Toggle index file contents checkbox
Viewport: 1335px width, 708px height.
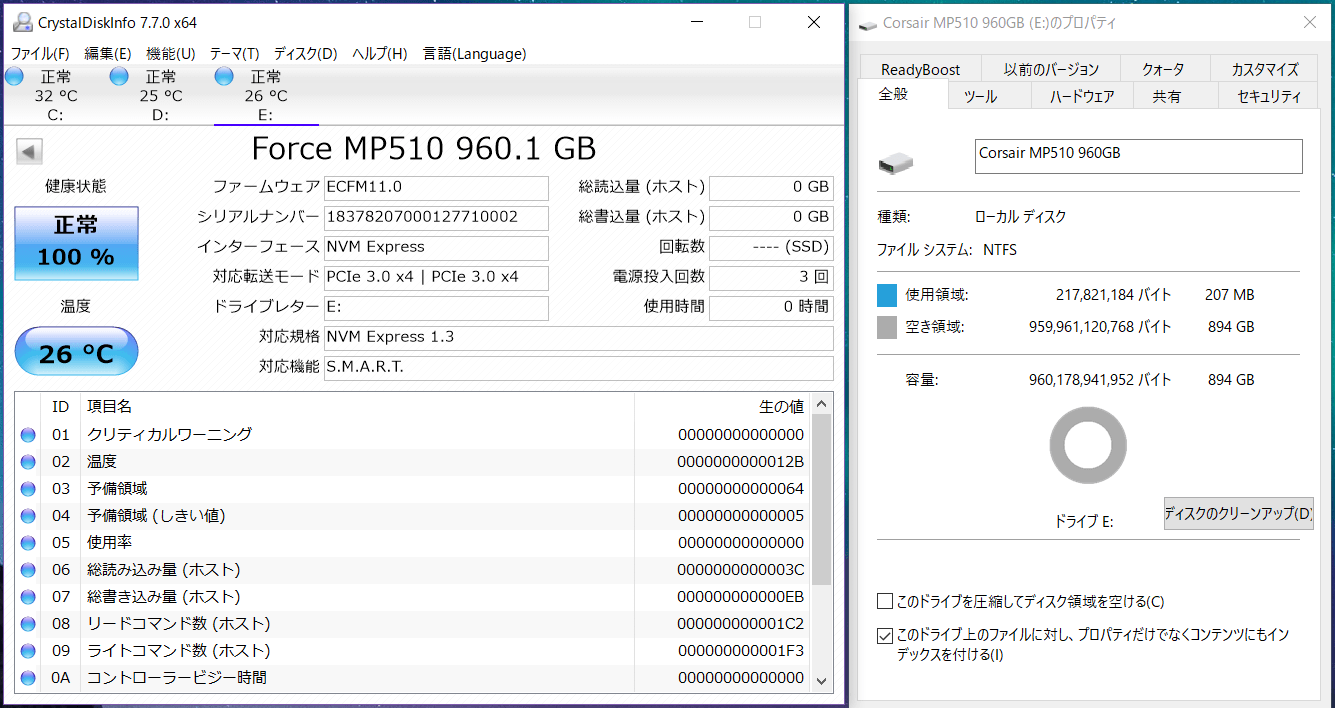click(885, 635)
